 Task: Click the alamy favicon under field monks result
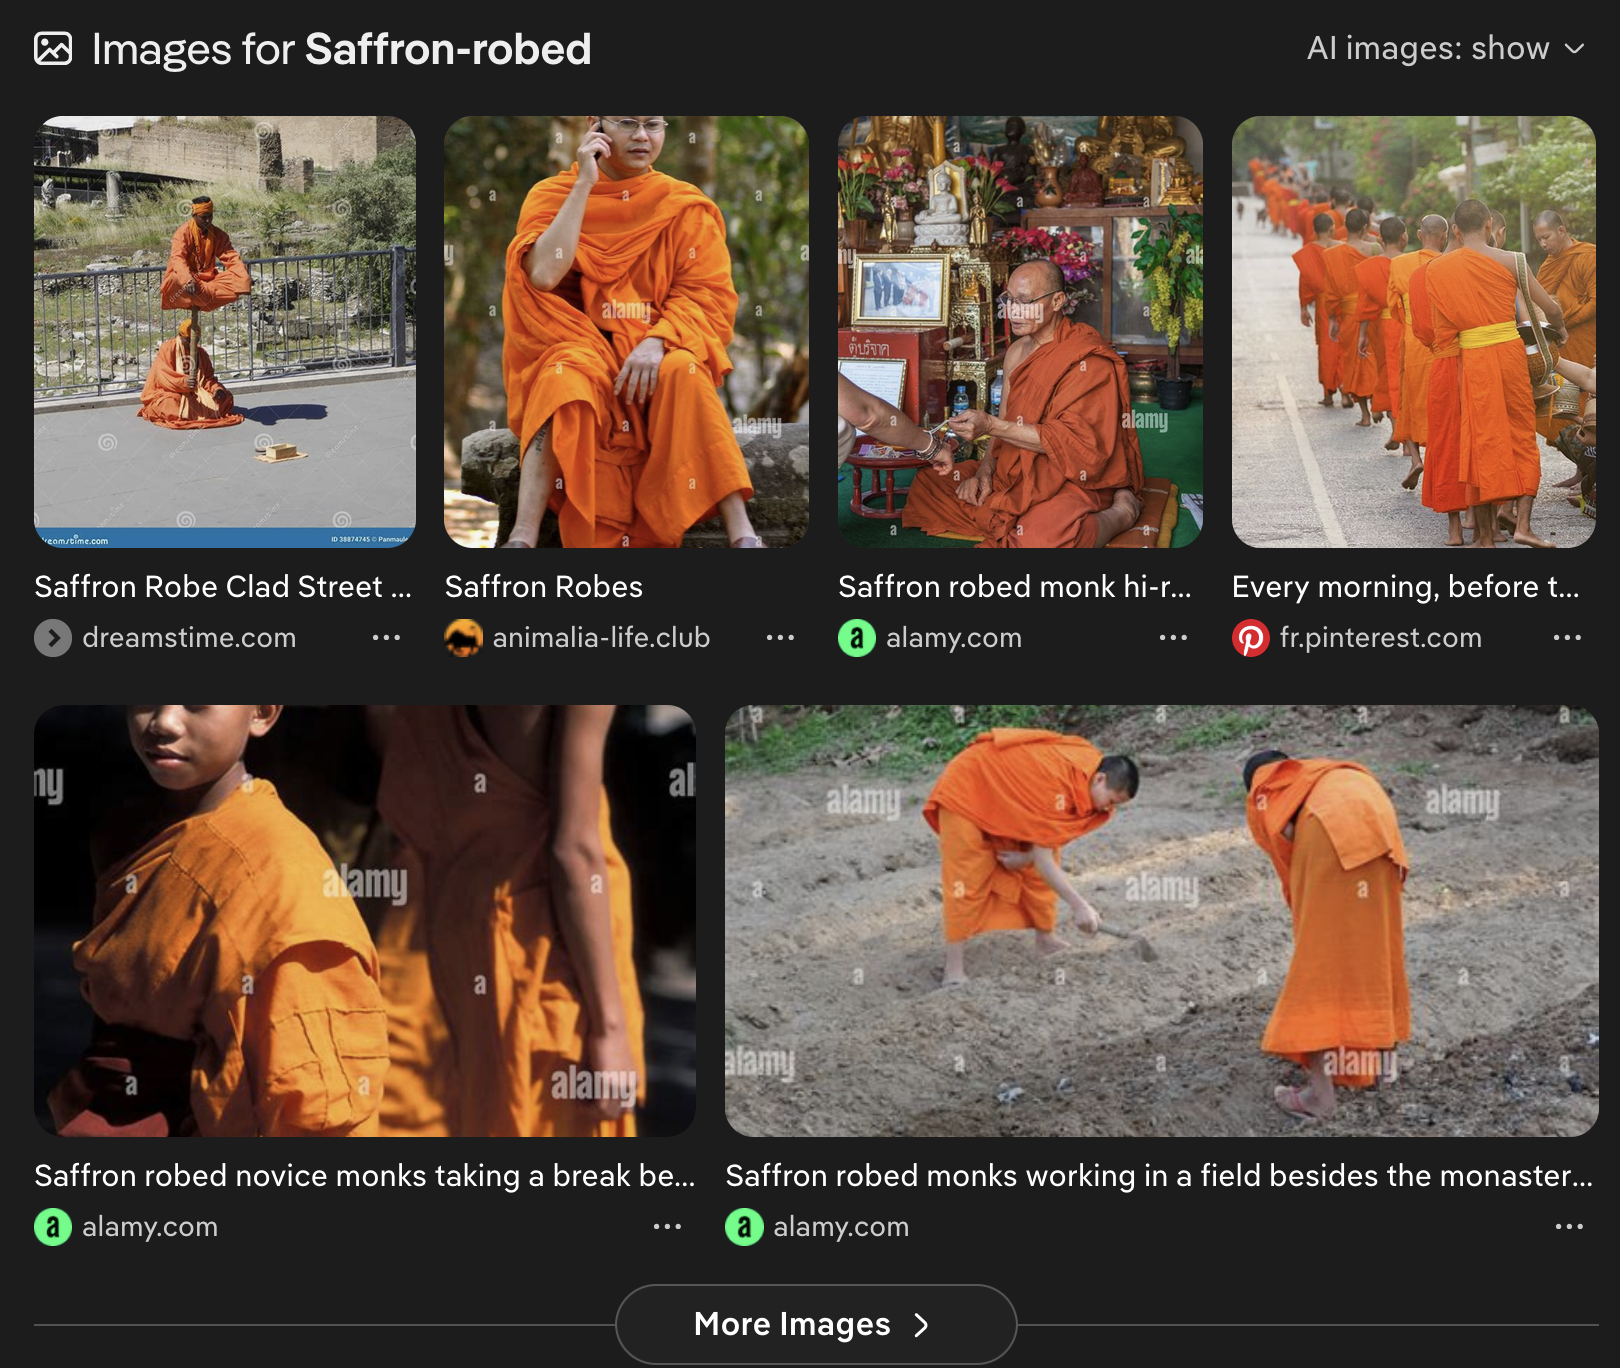click(744, 1227)
